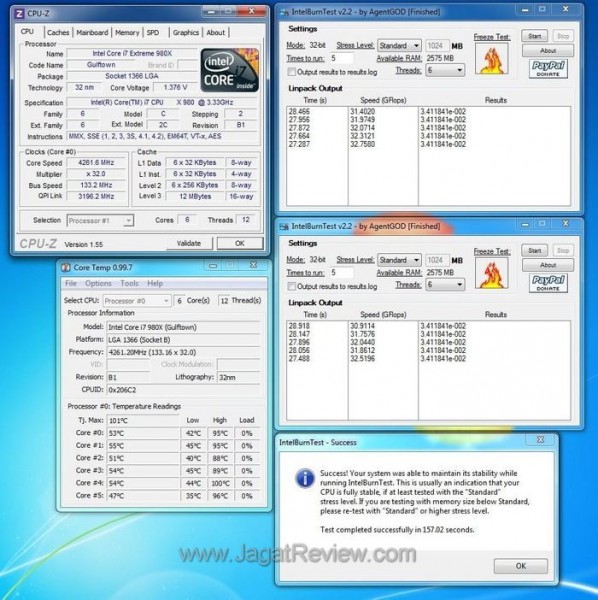Open the File menu in Core Temp
The width and height of the screenshot is (598, 600).
point(71,283)
